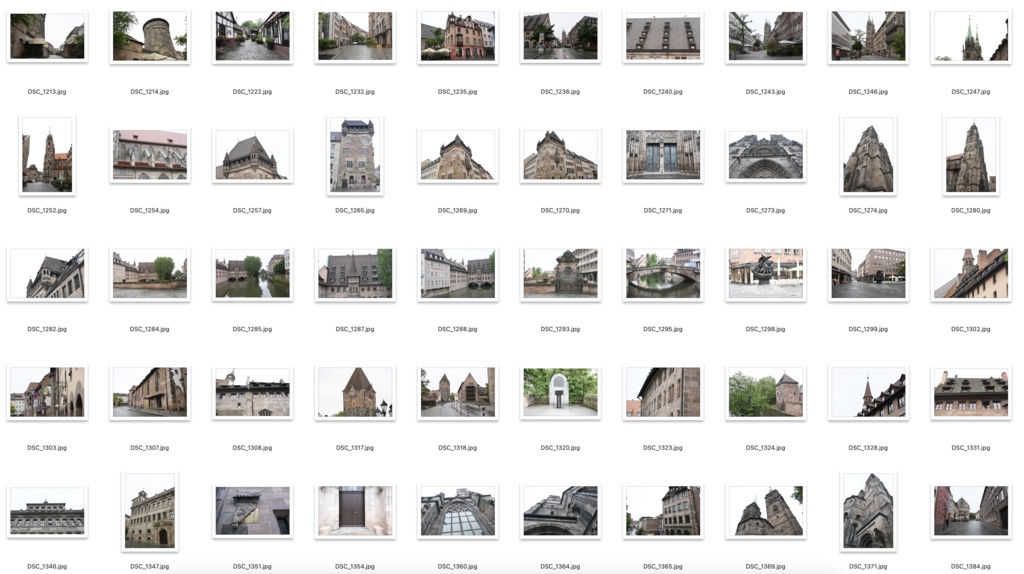Click the file name label DSC_1384.jpg

pos(970,567)
